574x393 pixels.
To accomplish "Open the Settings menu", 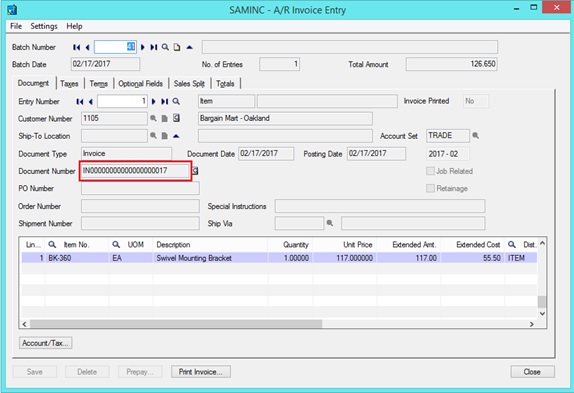I will click(x=44, y=26).
